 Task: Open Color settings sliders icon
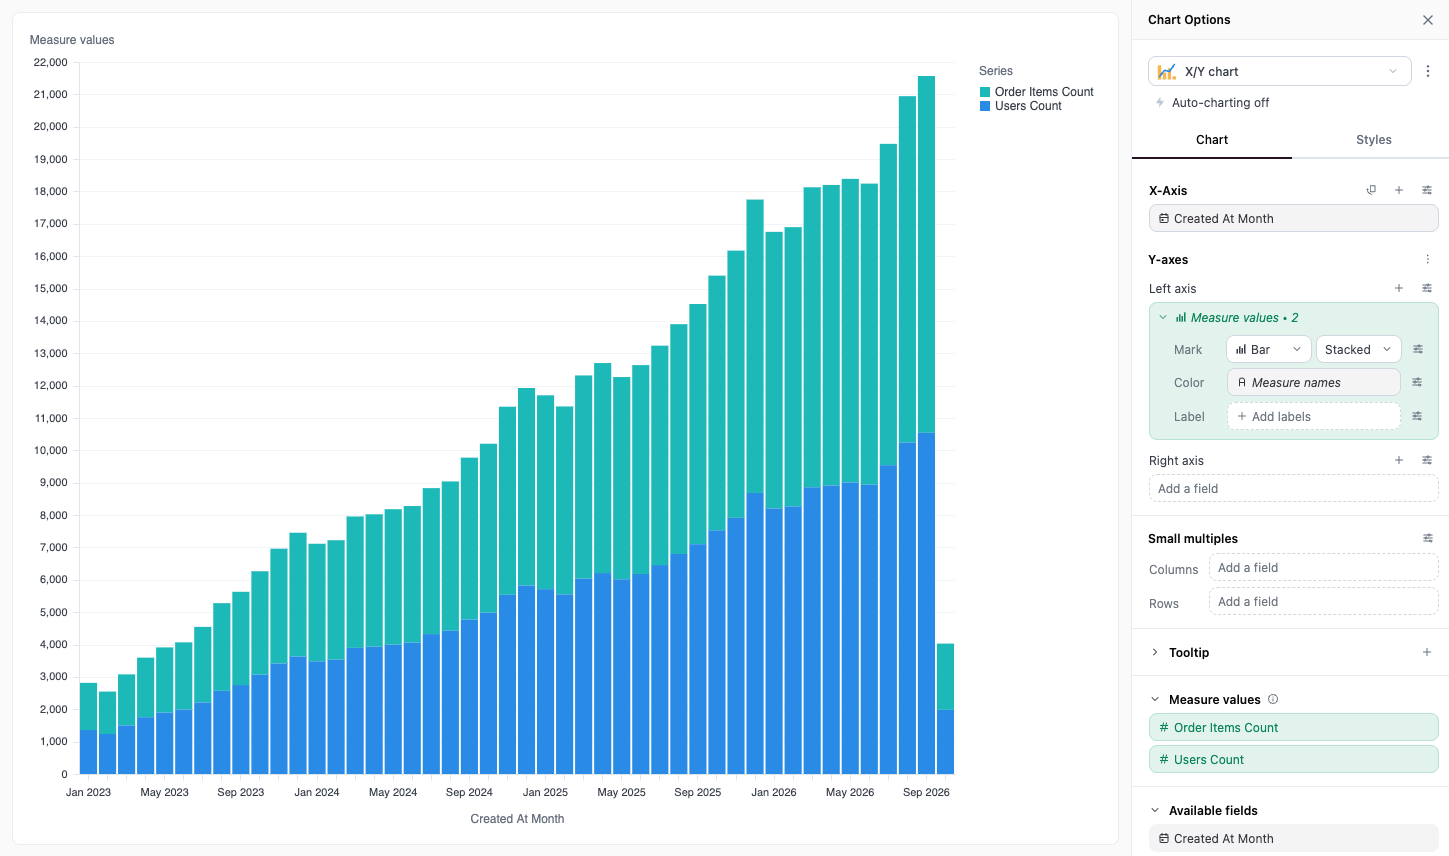[1417, 382]
